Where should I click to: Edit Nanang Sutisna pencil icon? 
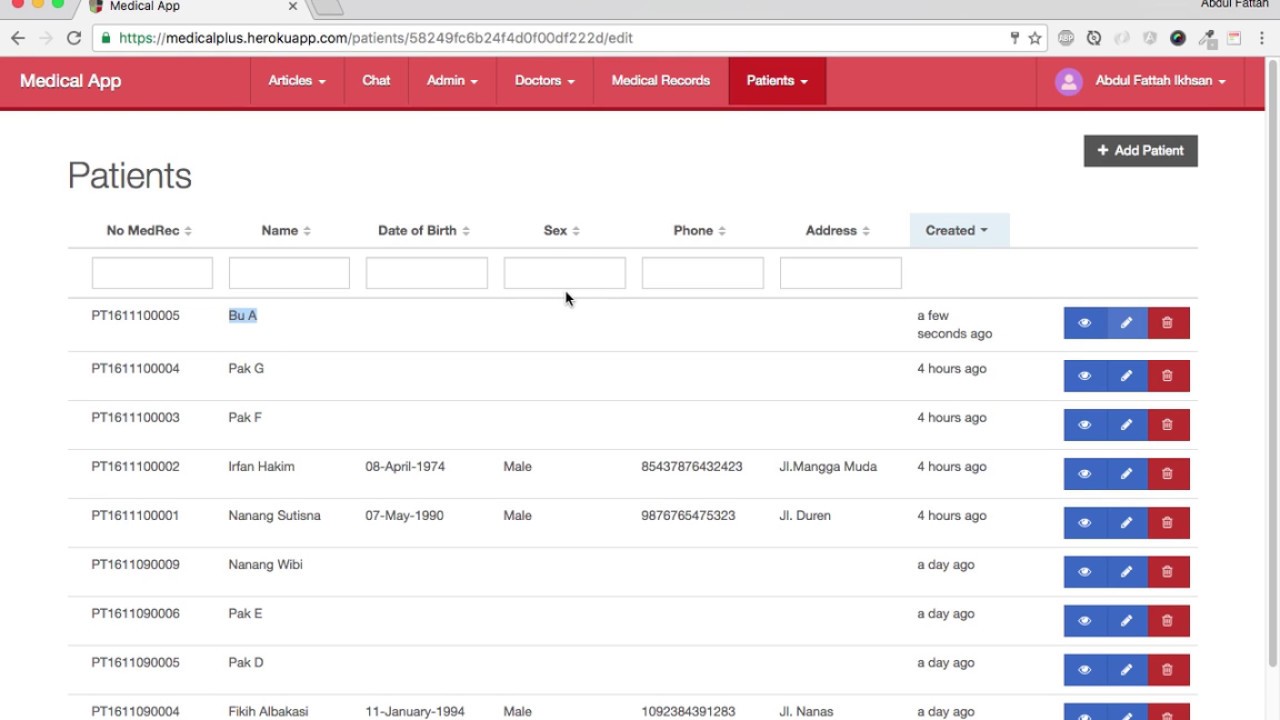tap(1127, 523)
